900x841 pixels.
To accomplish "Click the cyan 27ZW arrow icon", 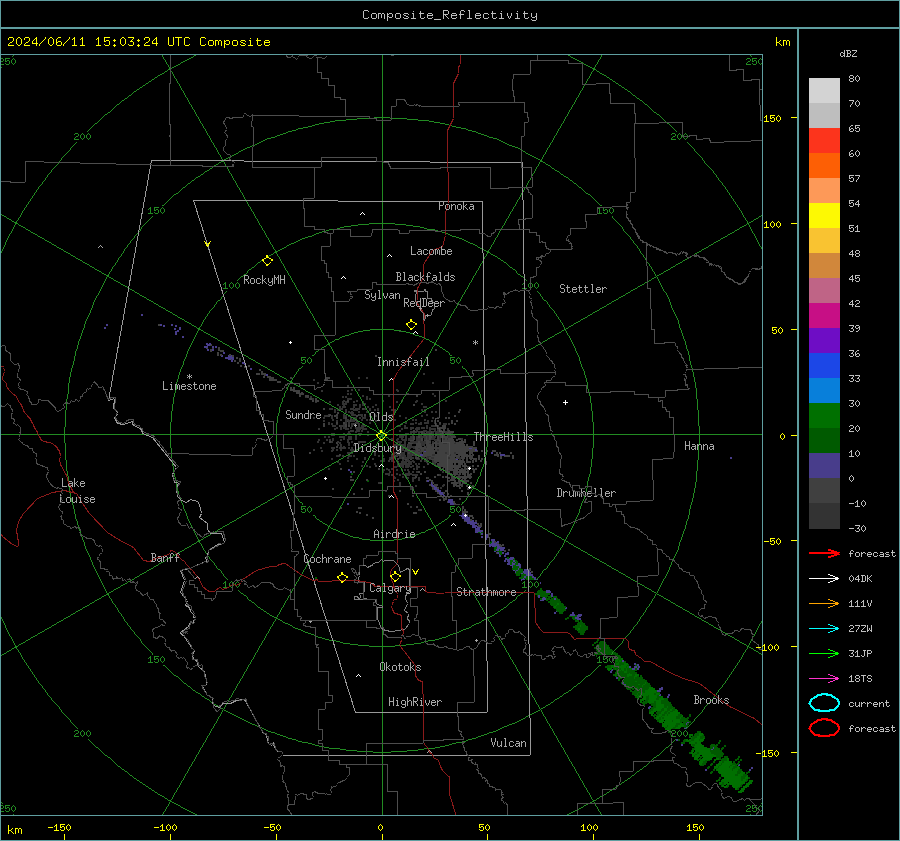I will point(824,629).
